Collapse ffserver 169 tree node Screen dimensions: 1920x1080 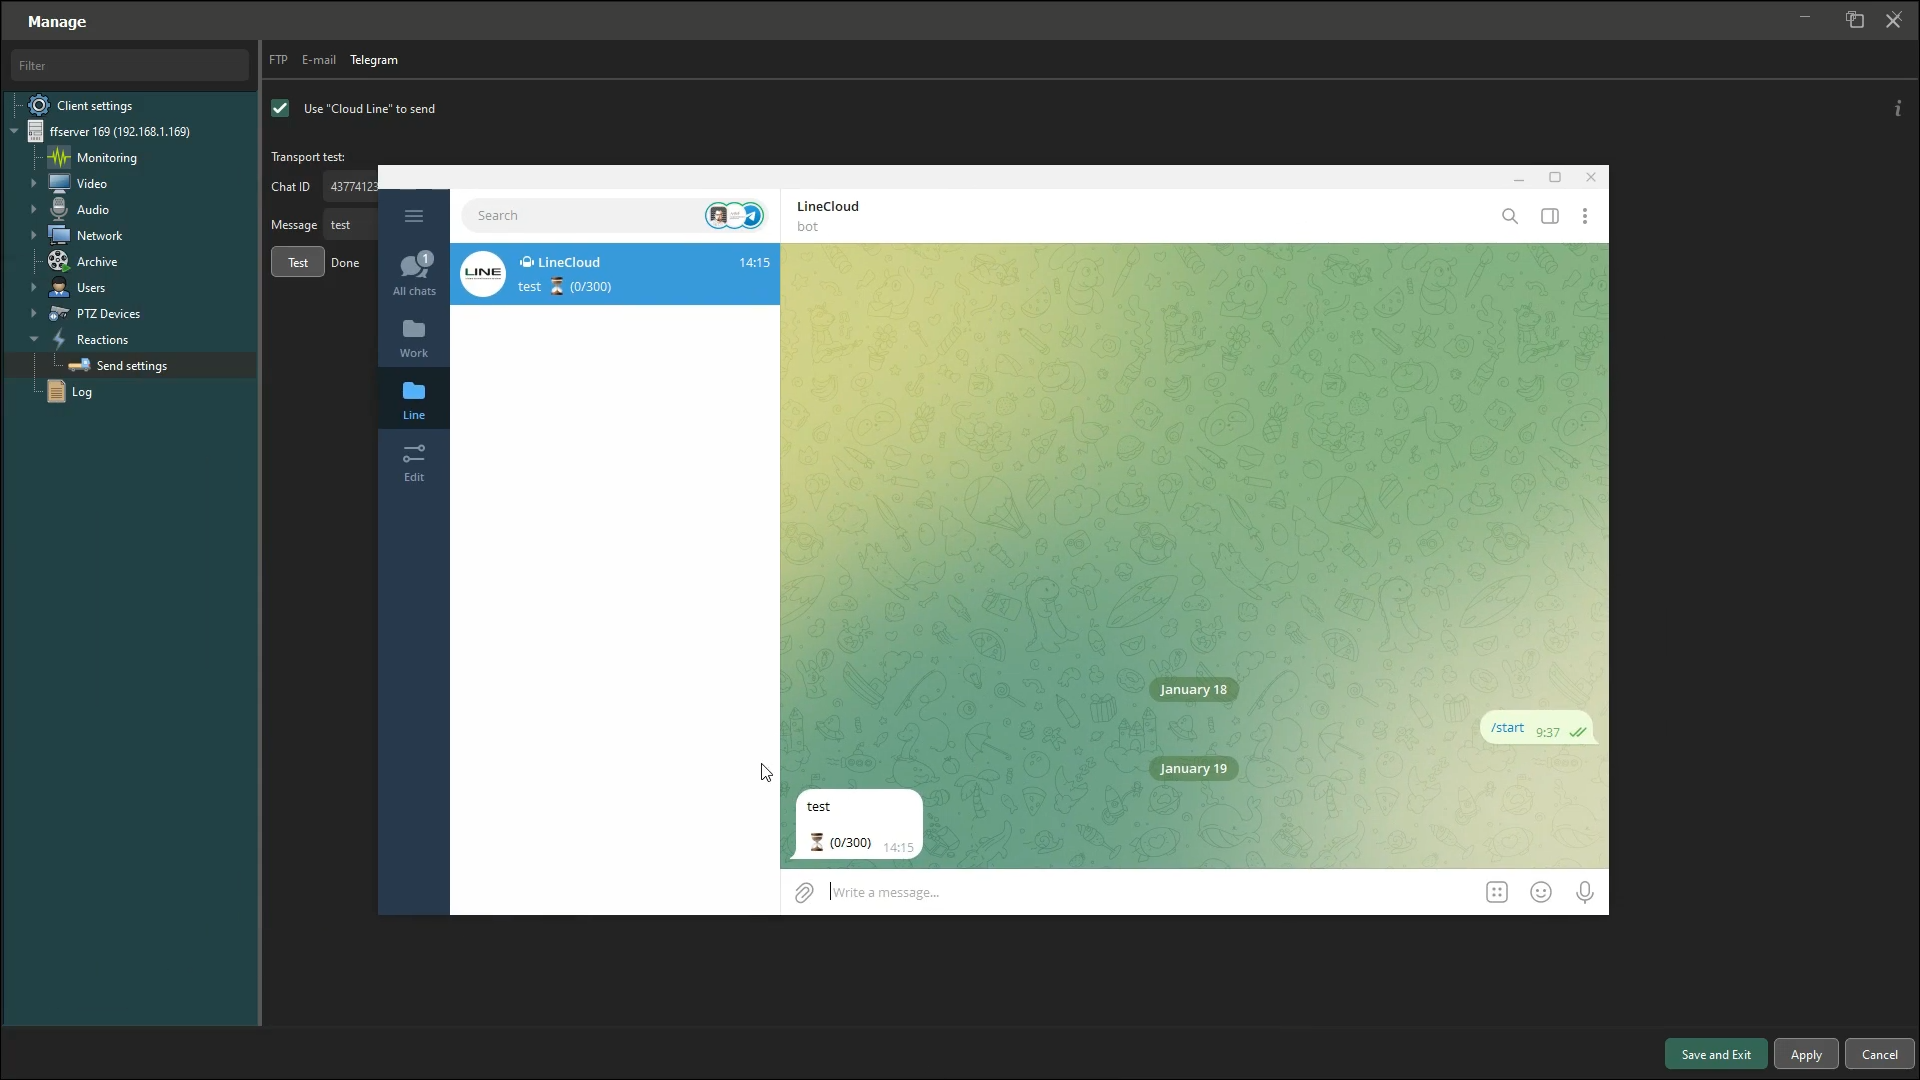point(14,131)
